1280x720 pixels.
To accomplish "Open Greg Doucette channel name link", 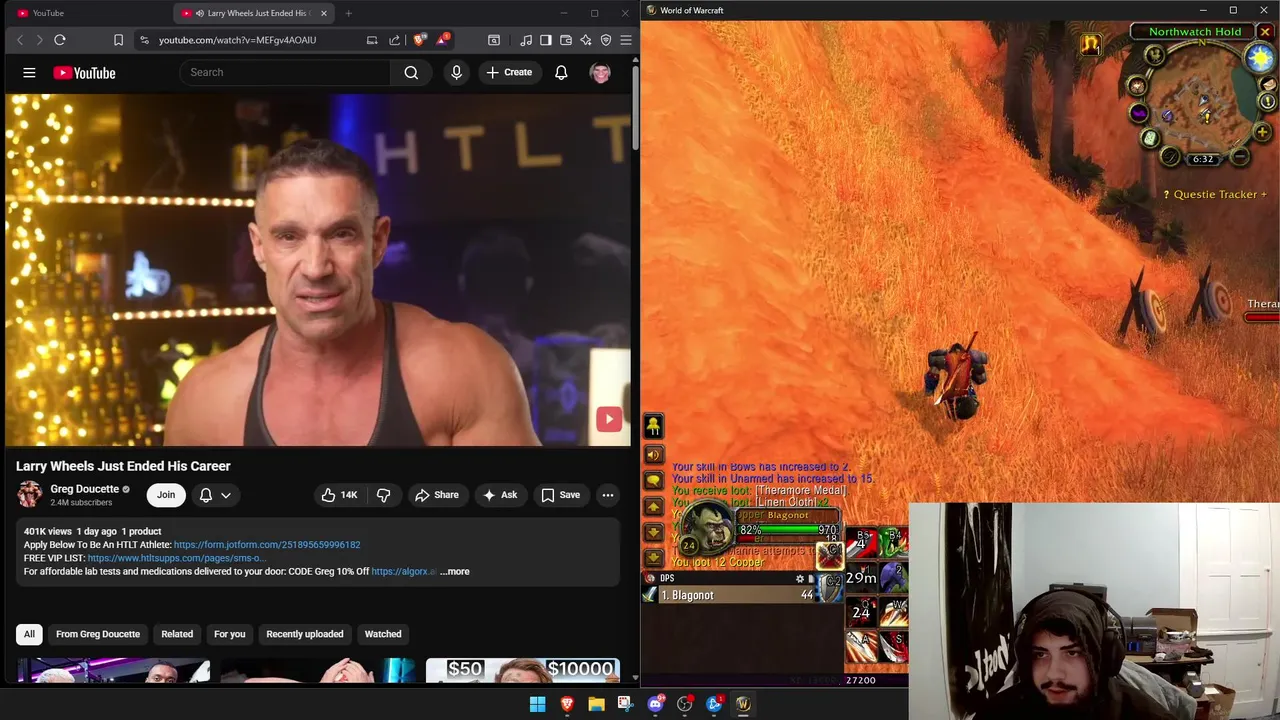I will click(84, 489).
